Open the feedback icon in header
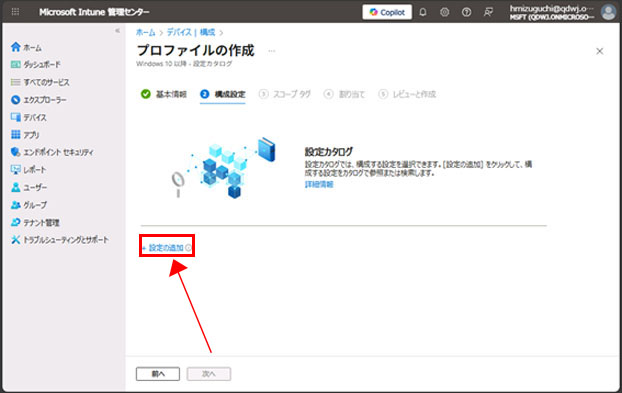 [x=488, y=12]
